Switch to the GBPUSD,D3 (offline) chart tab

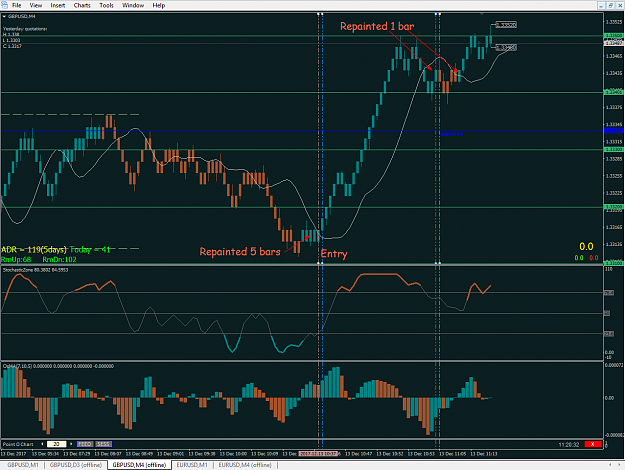pos(75,465)
